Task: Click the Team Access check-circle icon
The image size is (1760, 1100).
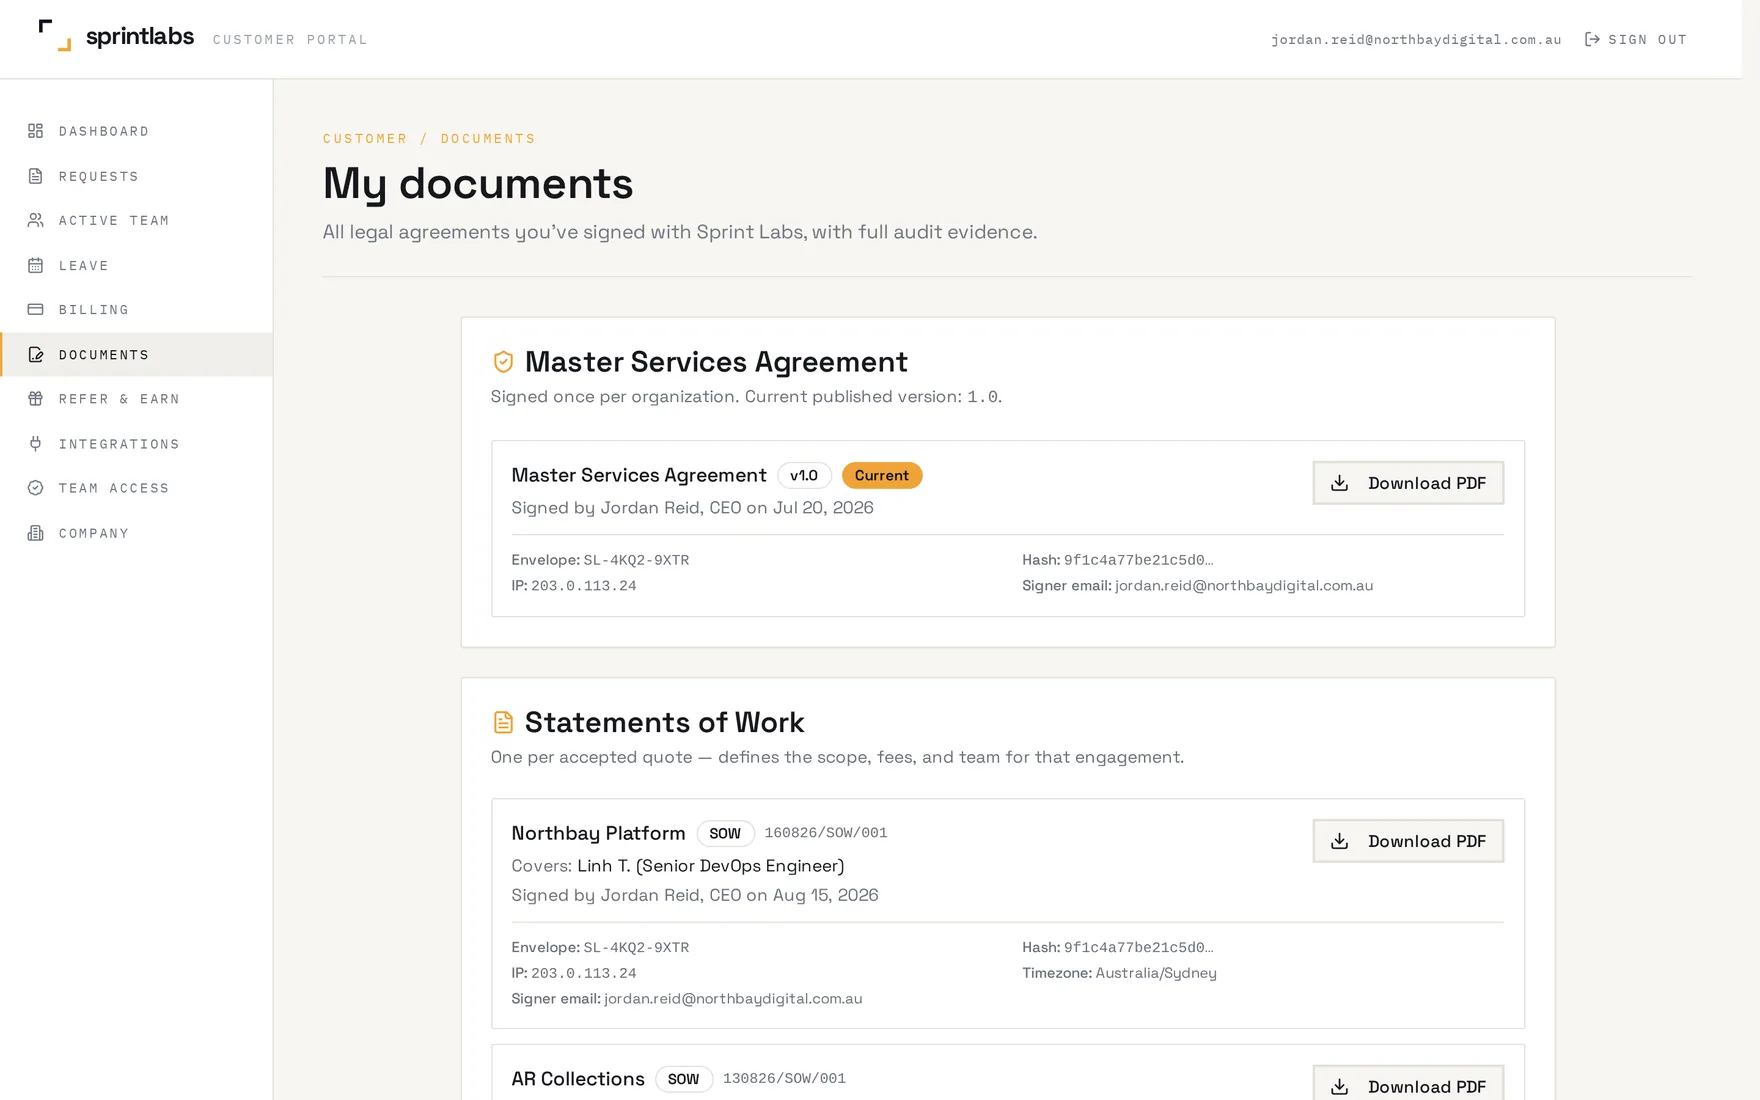Action: point(35,488)
